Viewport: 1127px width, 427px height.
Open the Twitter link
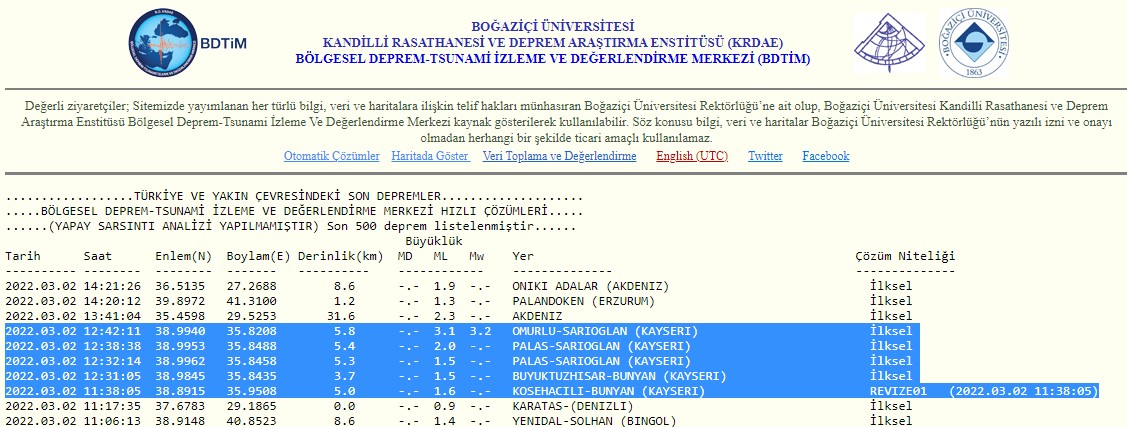[x=765, y=156]
